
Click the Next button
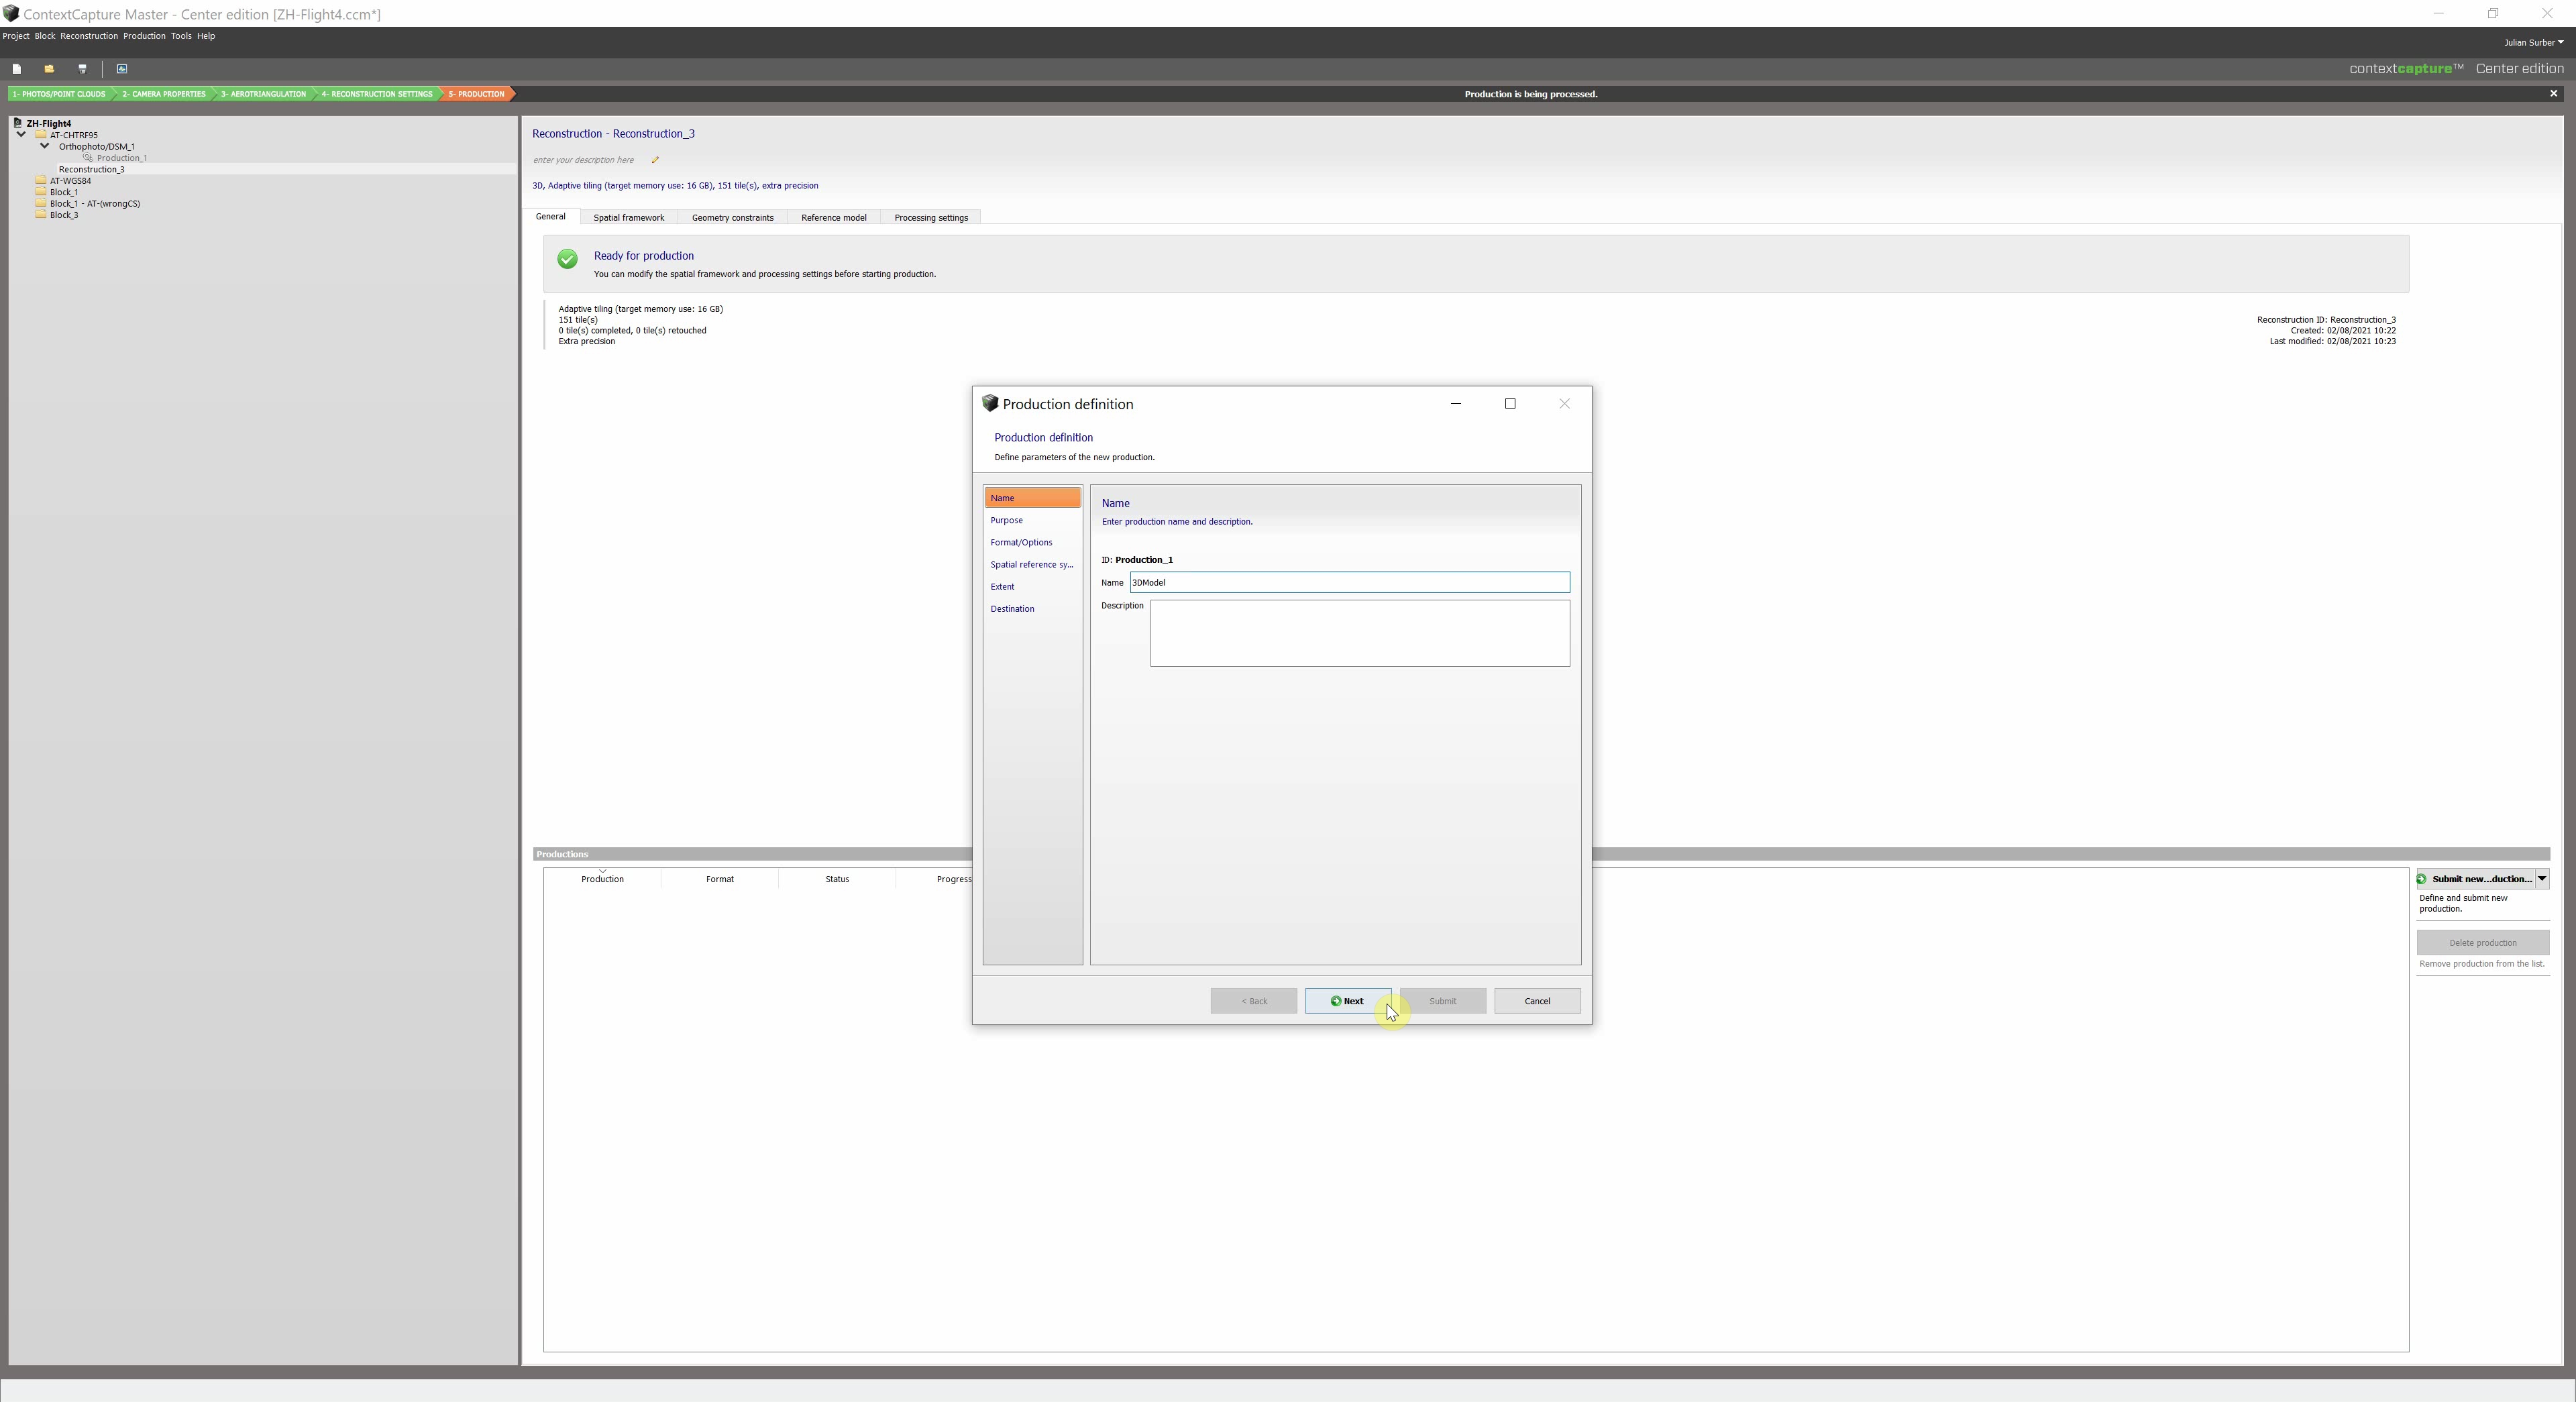tap(1346, 1001)
